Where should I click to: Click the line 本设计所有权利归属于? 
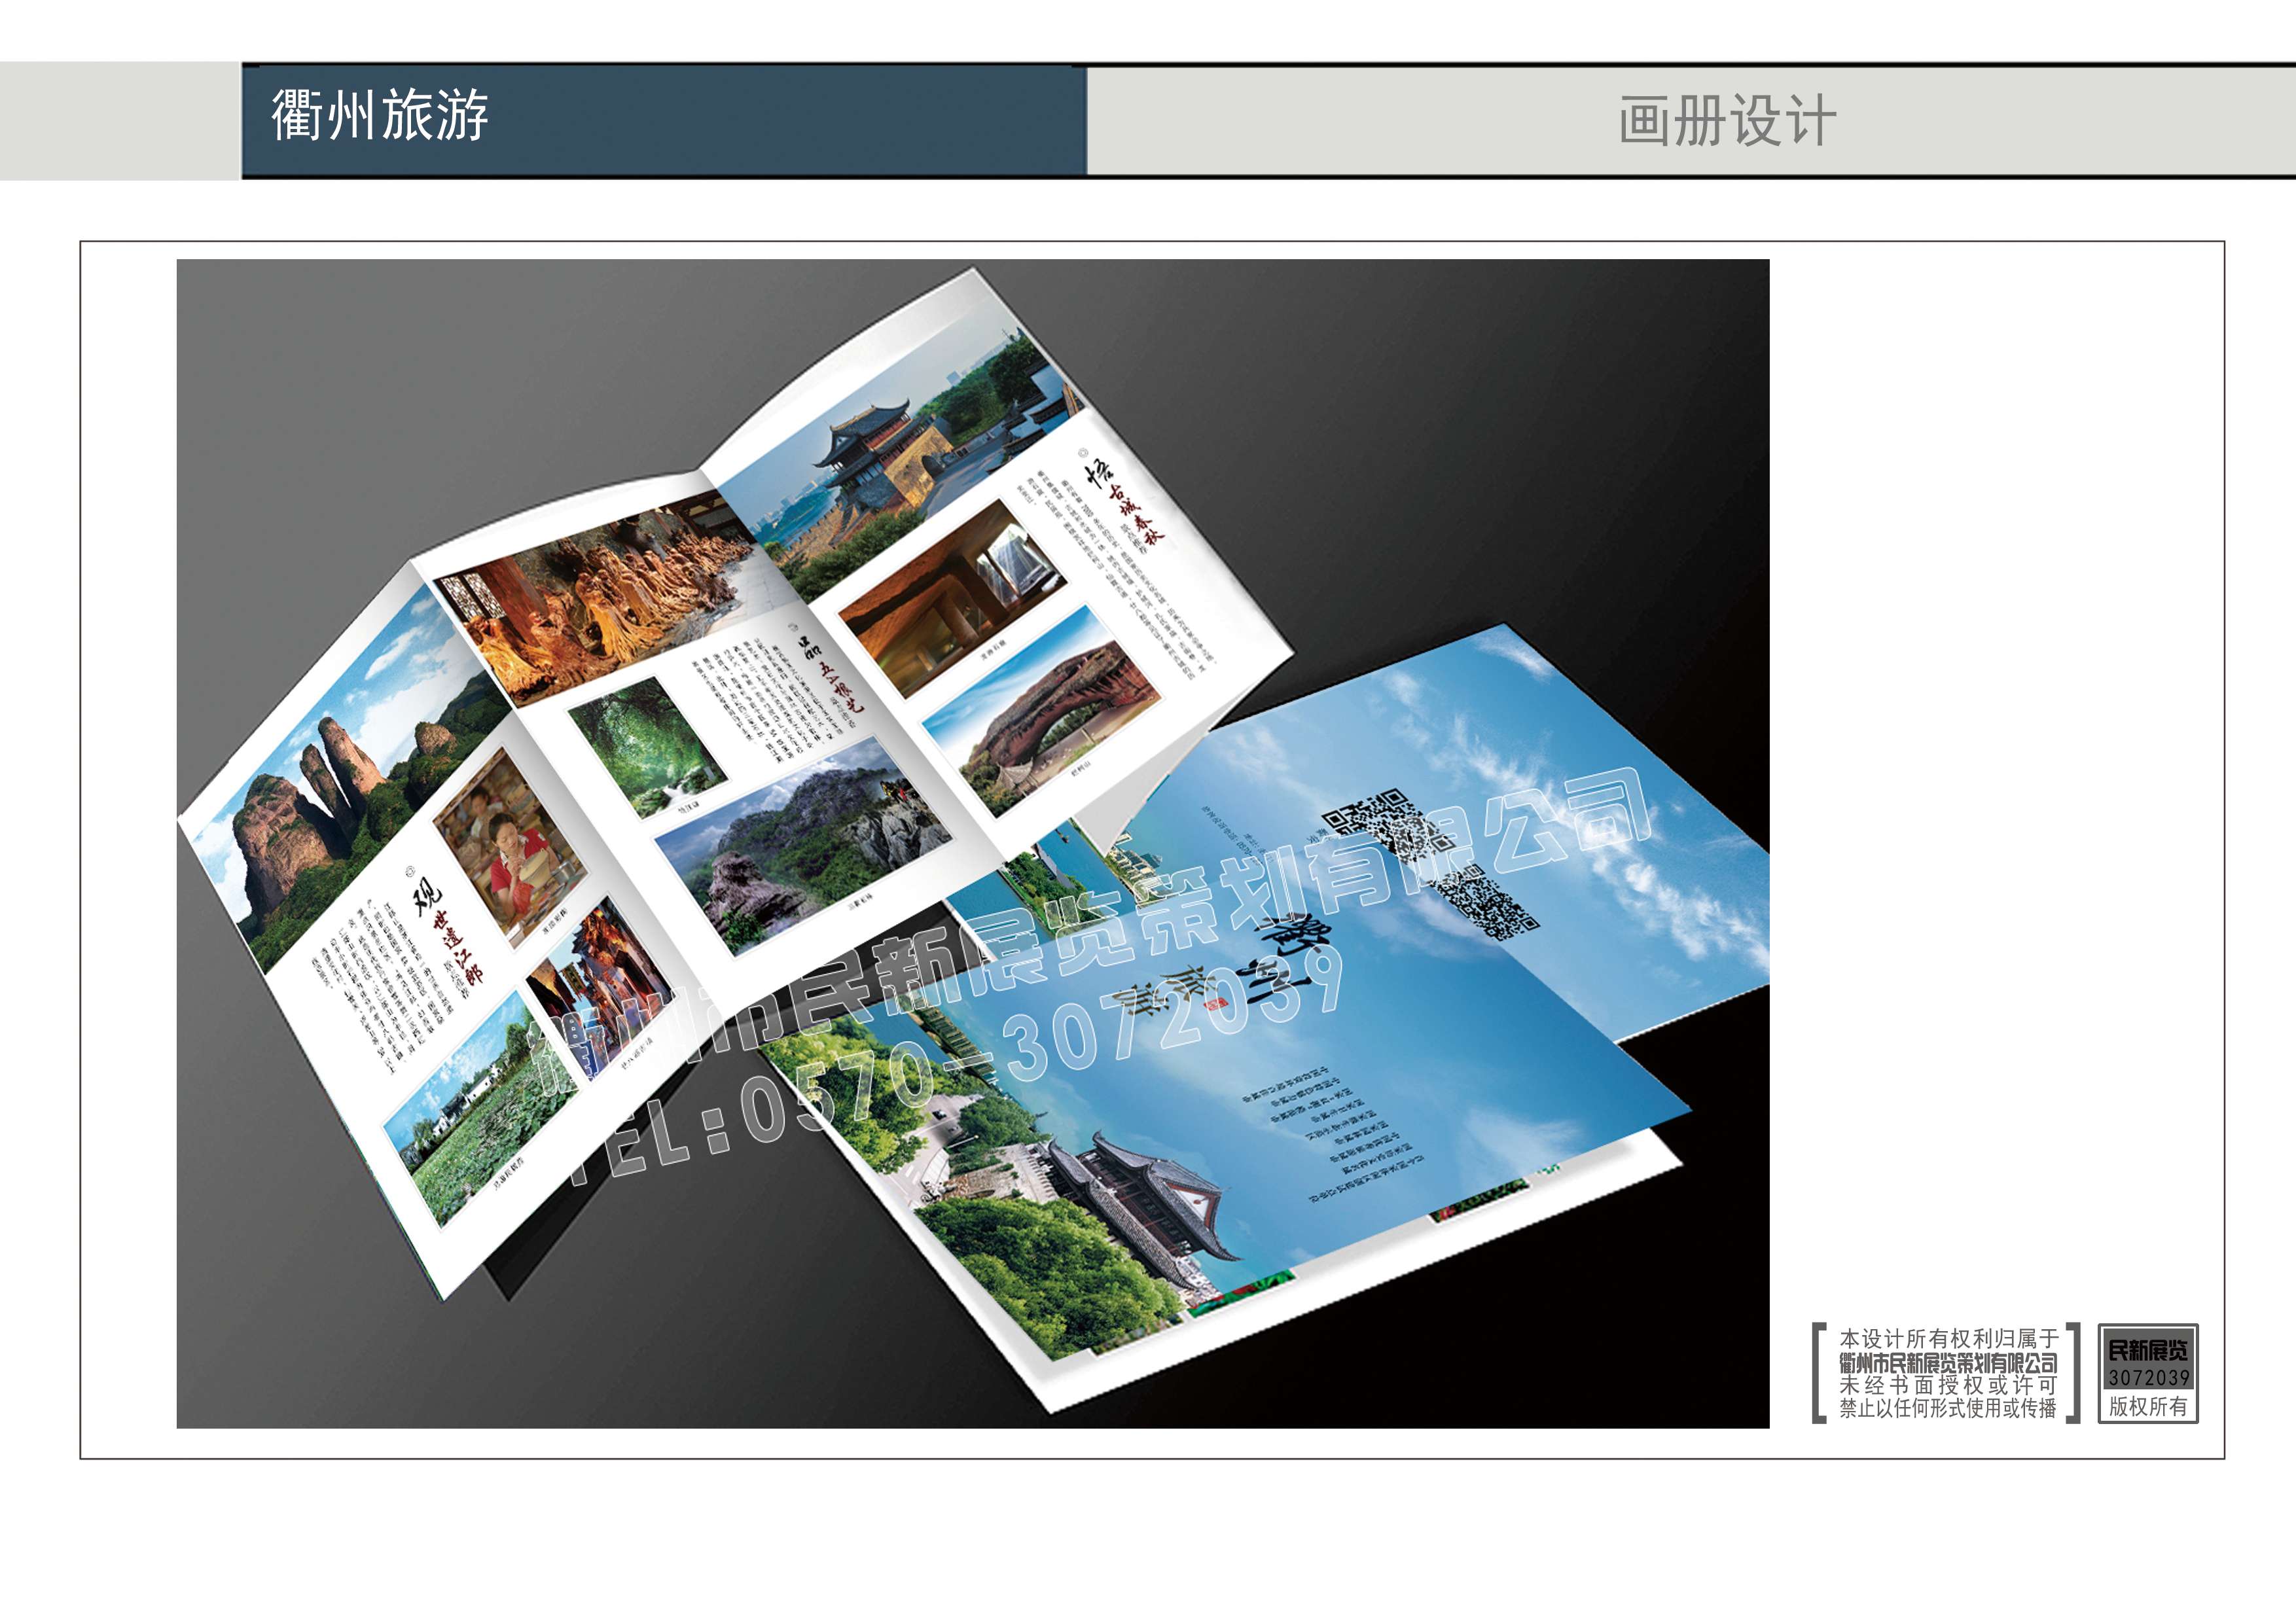tap(1949, 1338)
